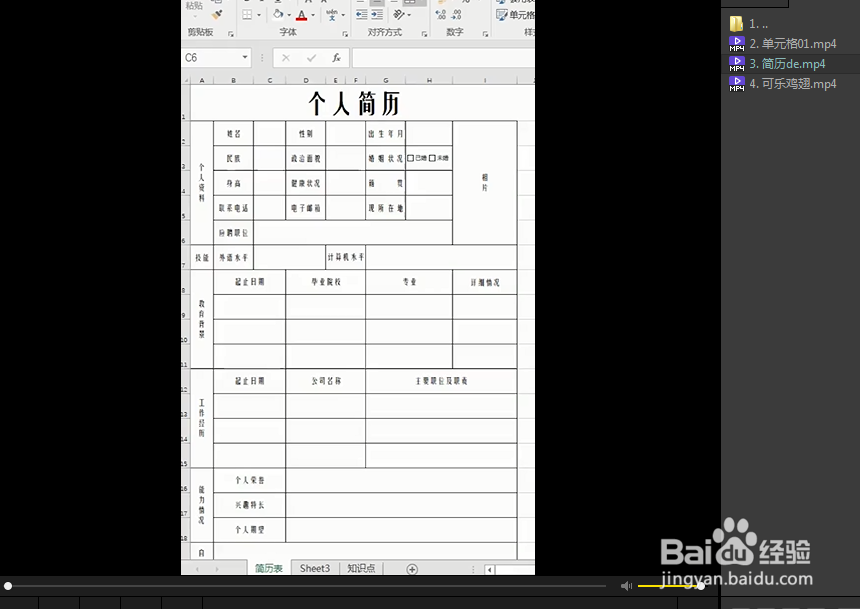Click the 公司名称 header cell

click(326, 381)
